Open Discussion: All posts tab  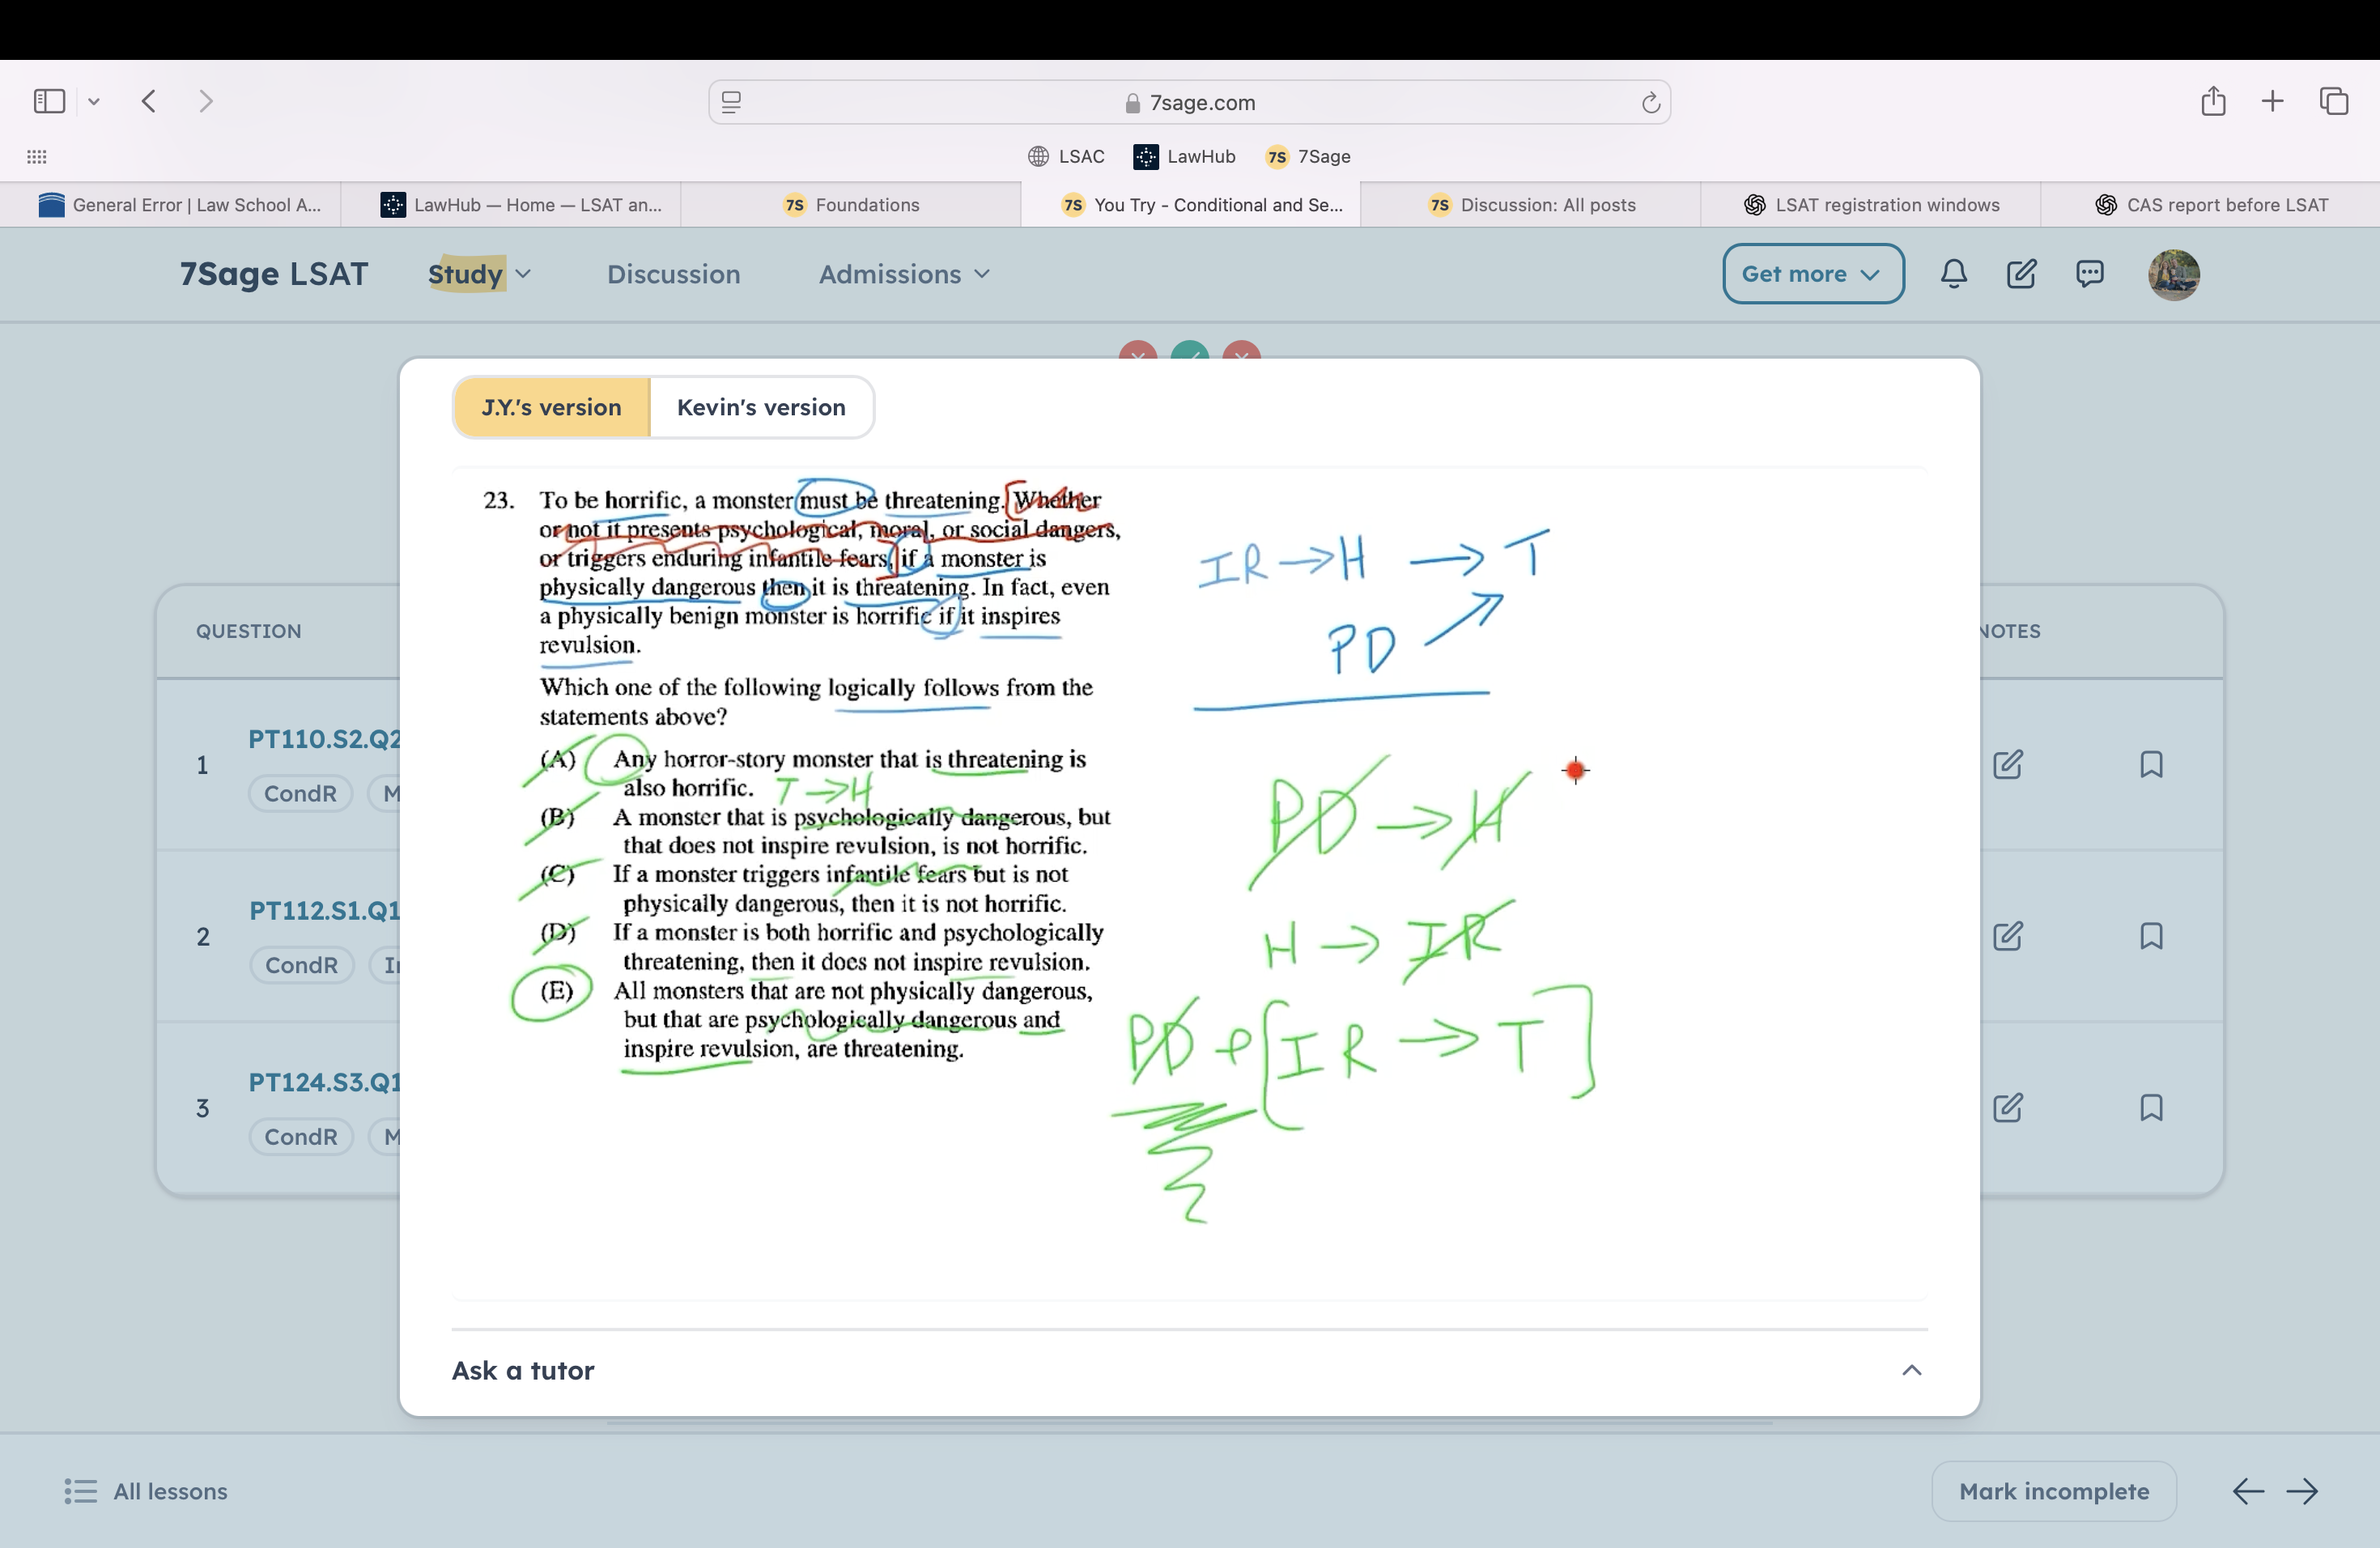[x=1532, y=205]
